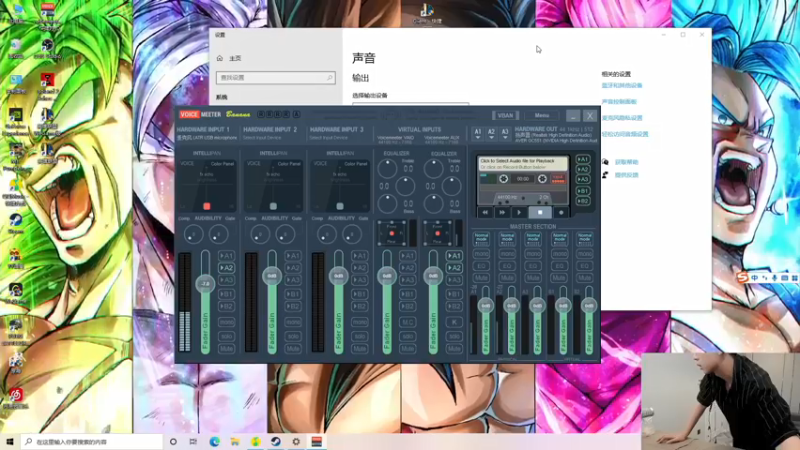Toggle mono on Hardware Input 3
Image resolution: width=800 pixels, height=450 pixels.
pyautogui.click(x=360, y=322)
